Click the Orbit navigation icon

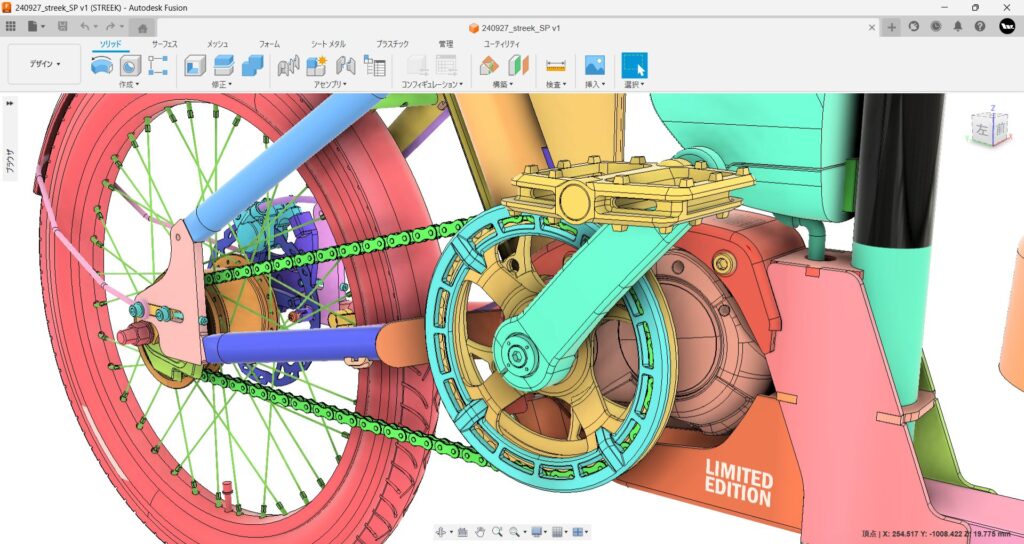pyautogui.click(x=442, y=532)
